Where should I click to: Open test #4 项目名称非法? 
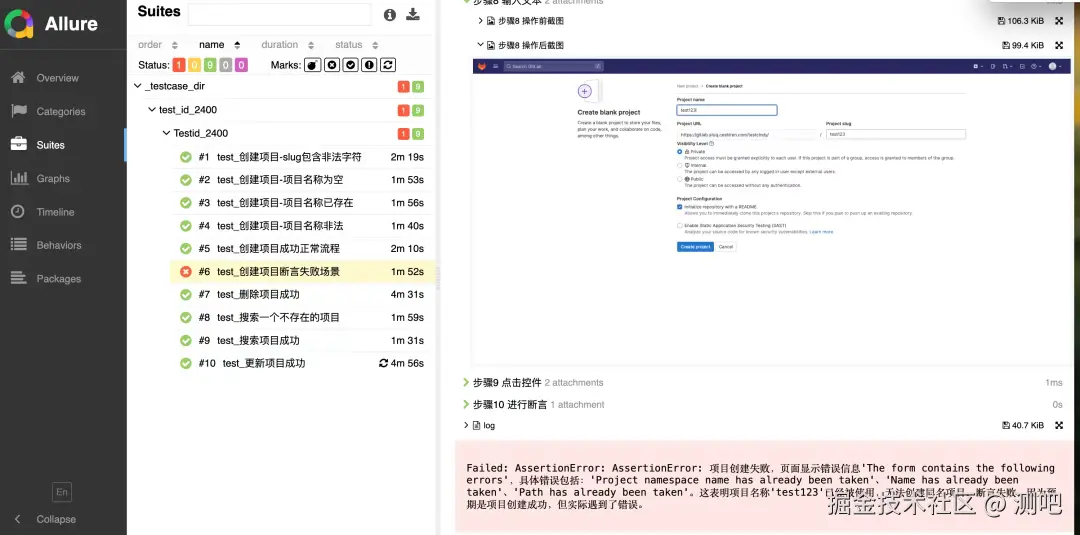point(303,226)
